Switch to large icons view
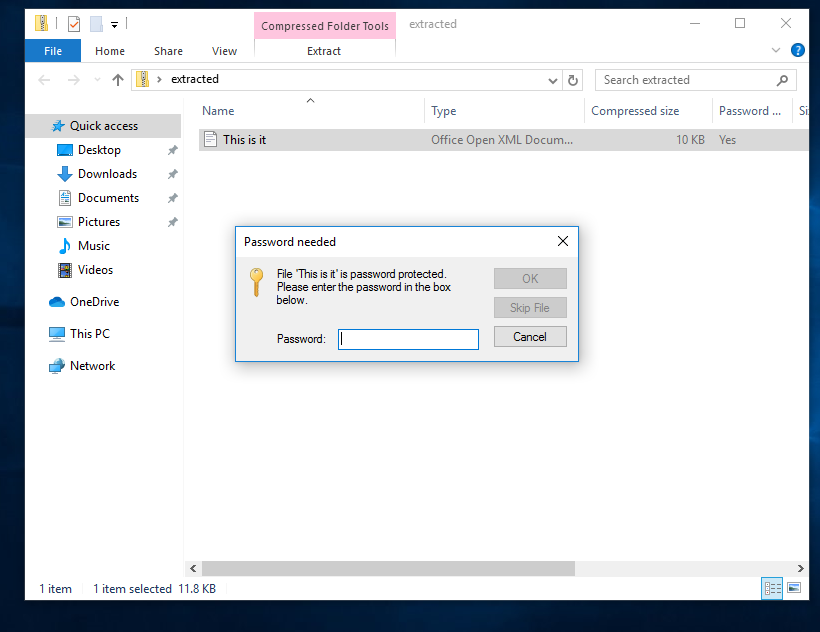The height and width of the screenshot is (632, 820). click(794, 588)
